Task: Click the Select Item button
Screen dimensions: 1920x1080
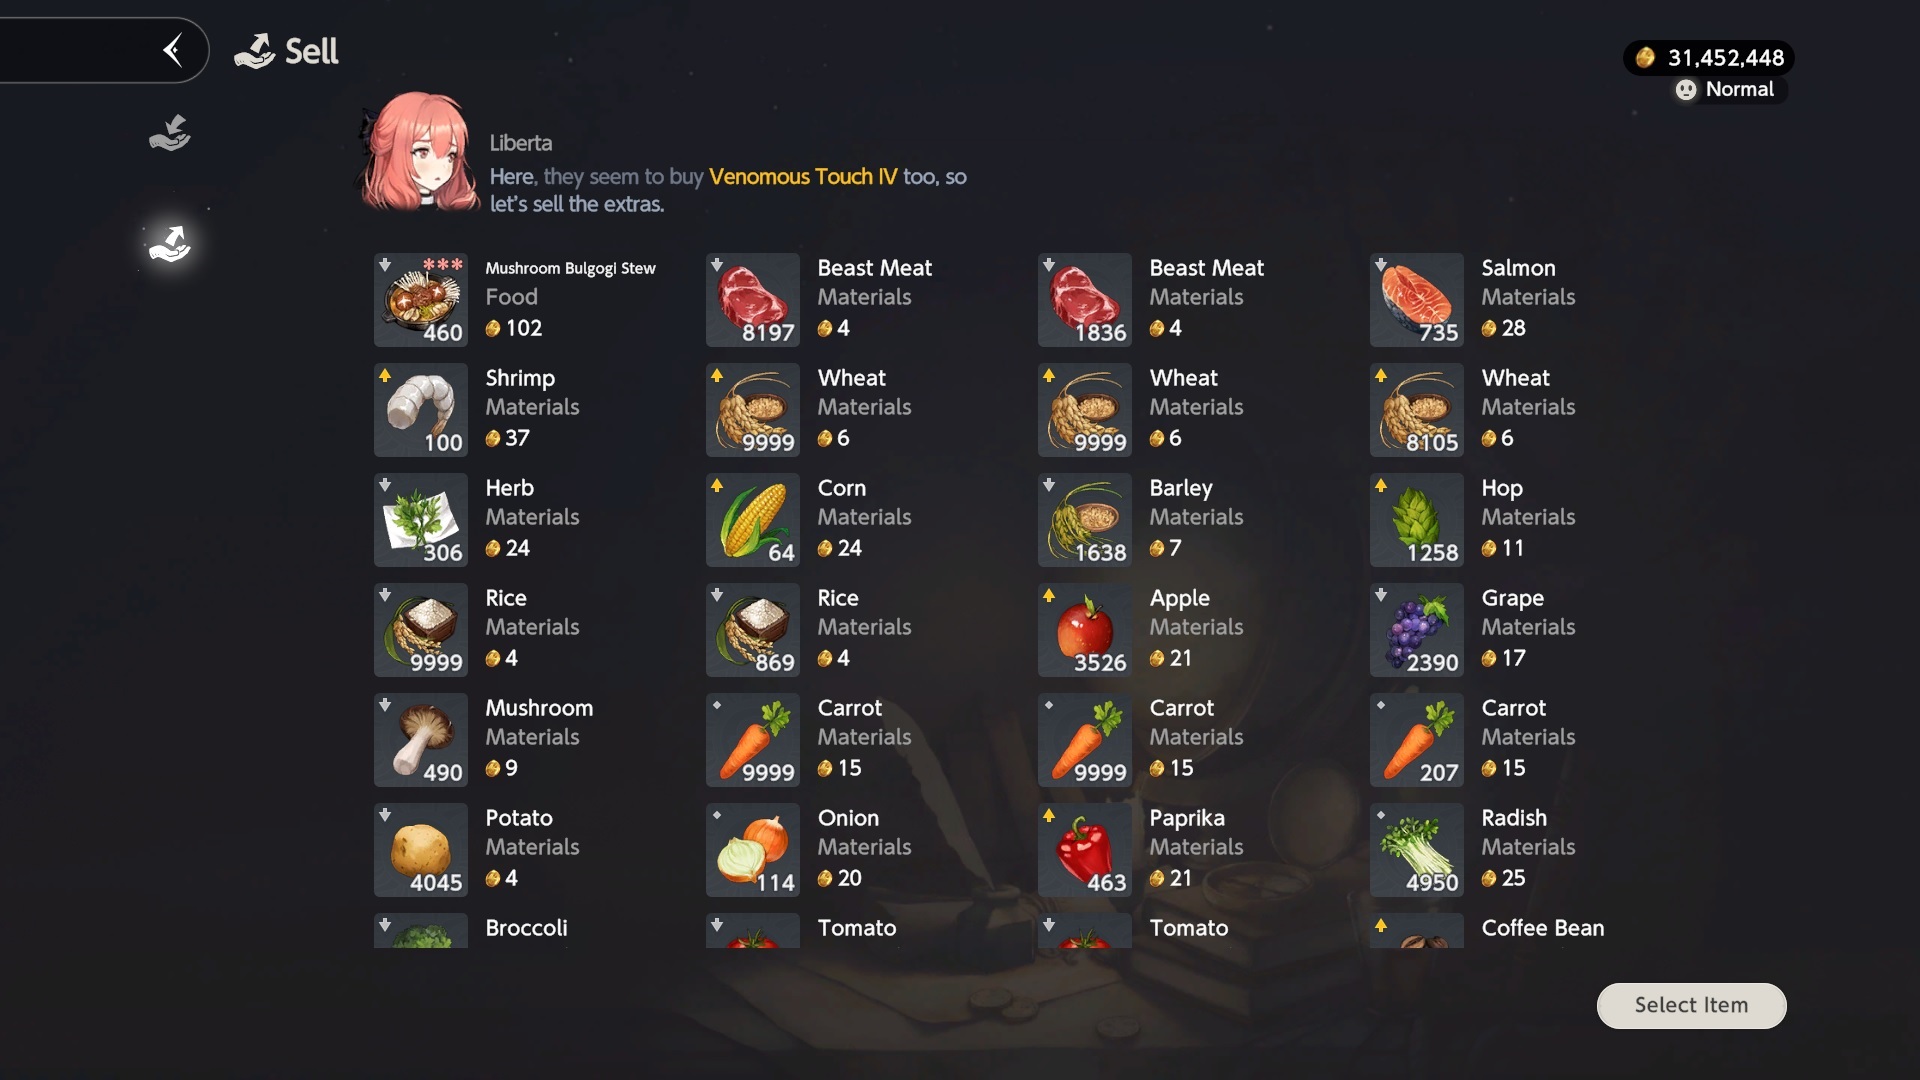Action: [x=1691, y=1005]
